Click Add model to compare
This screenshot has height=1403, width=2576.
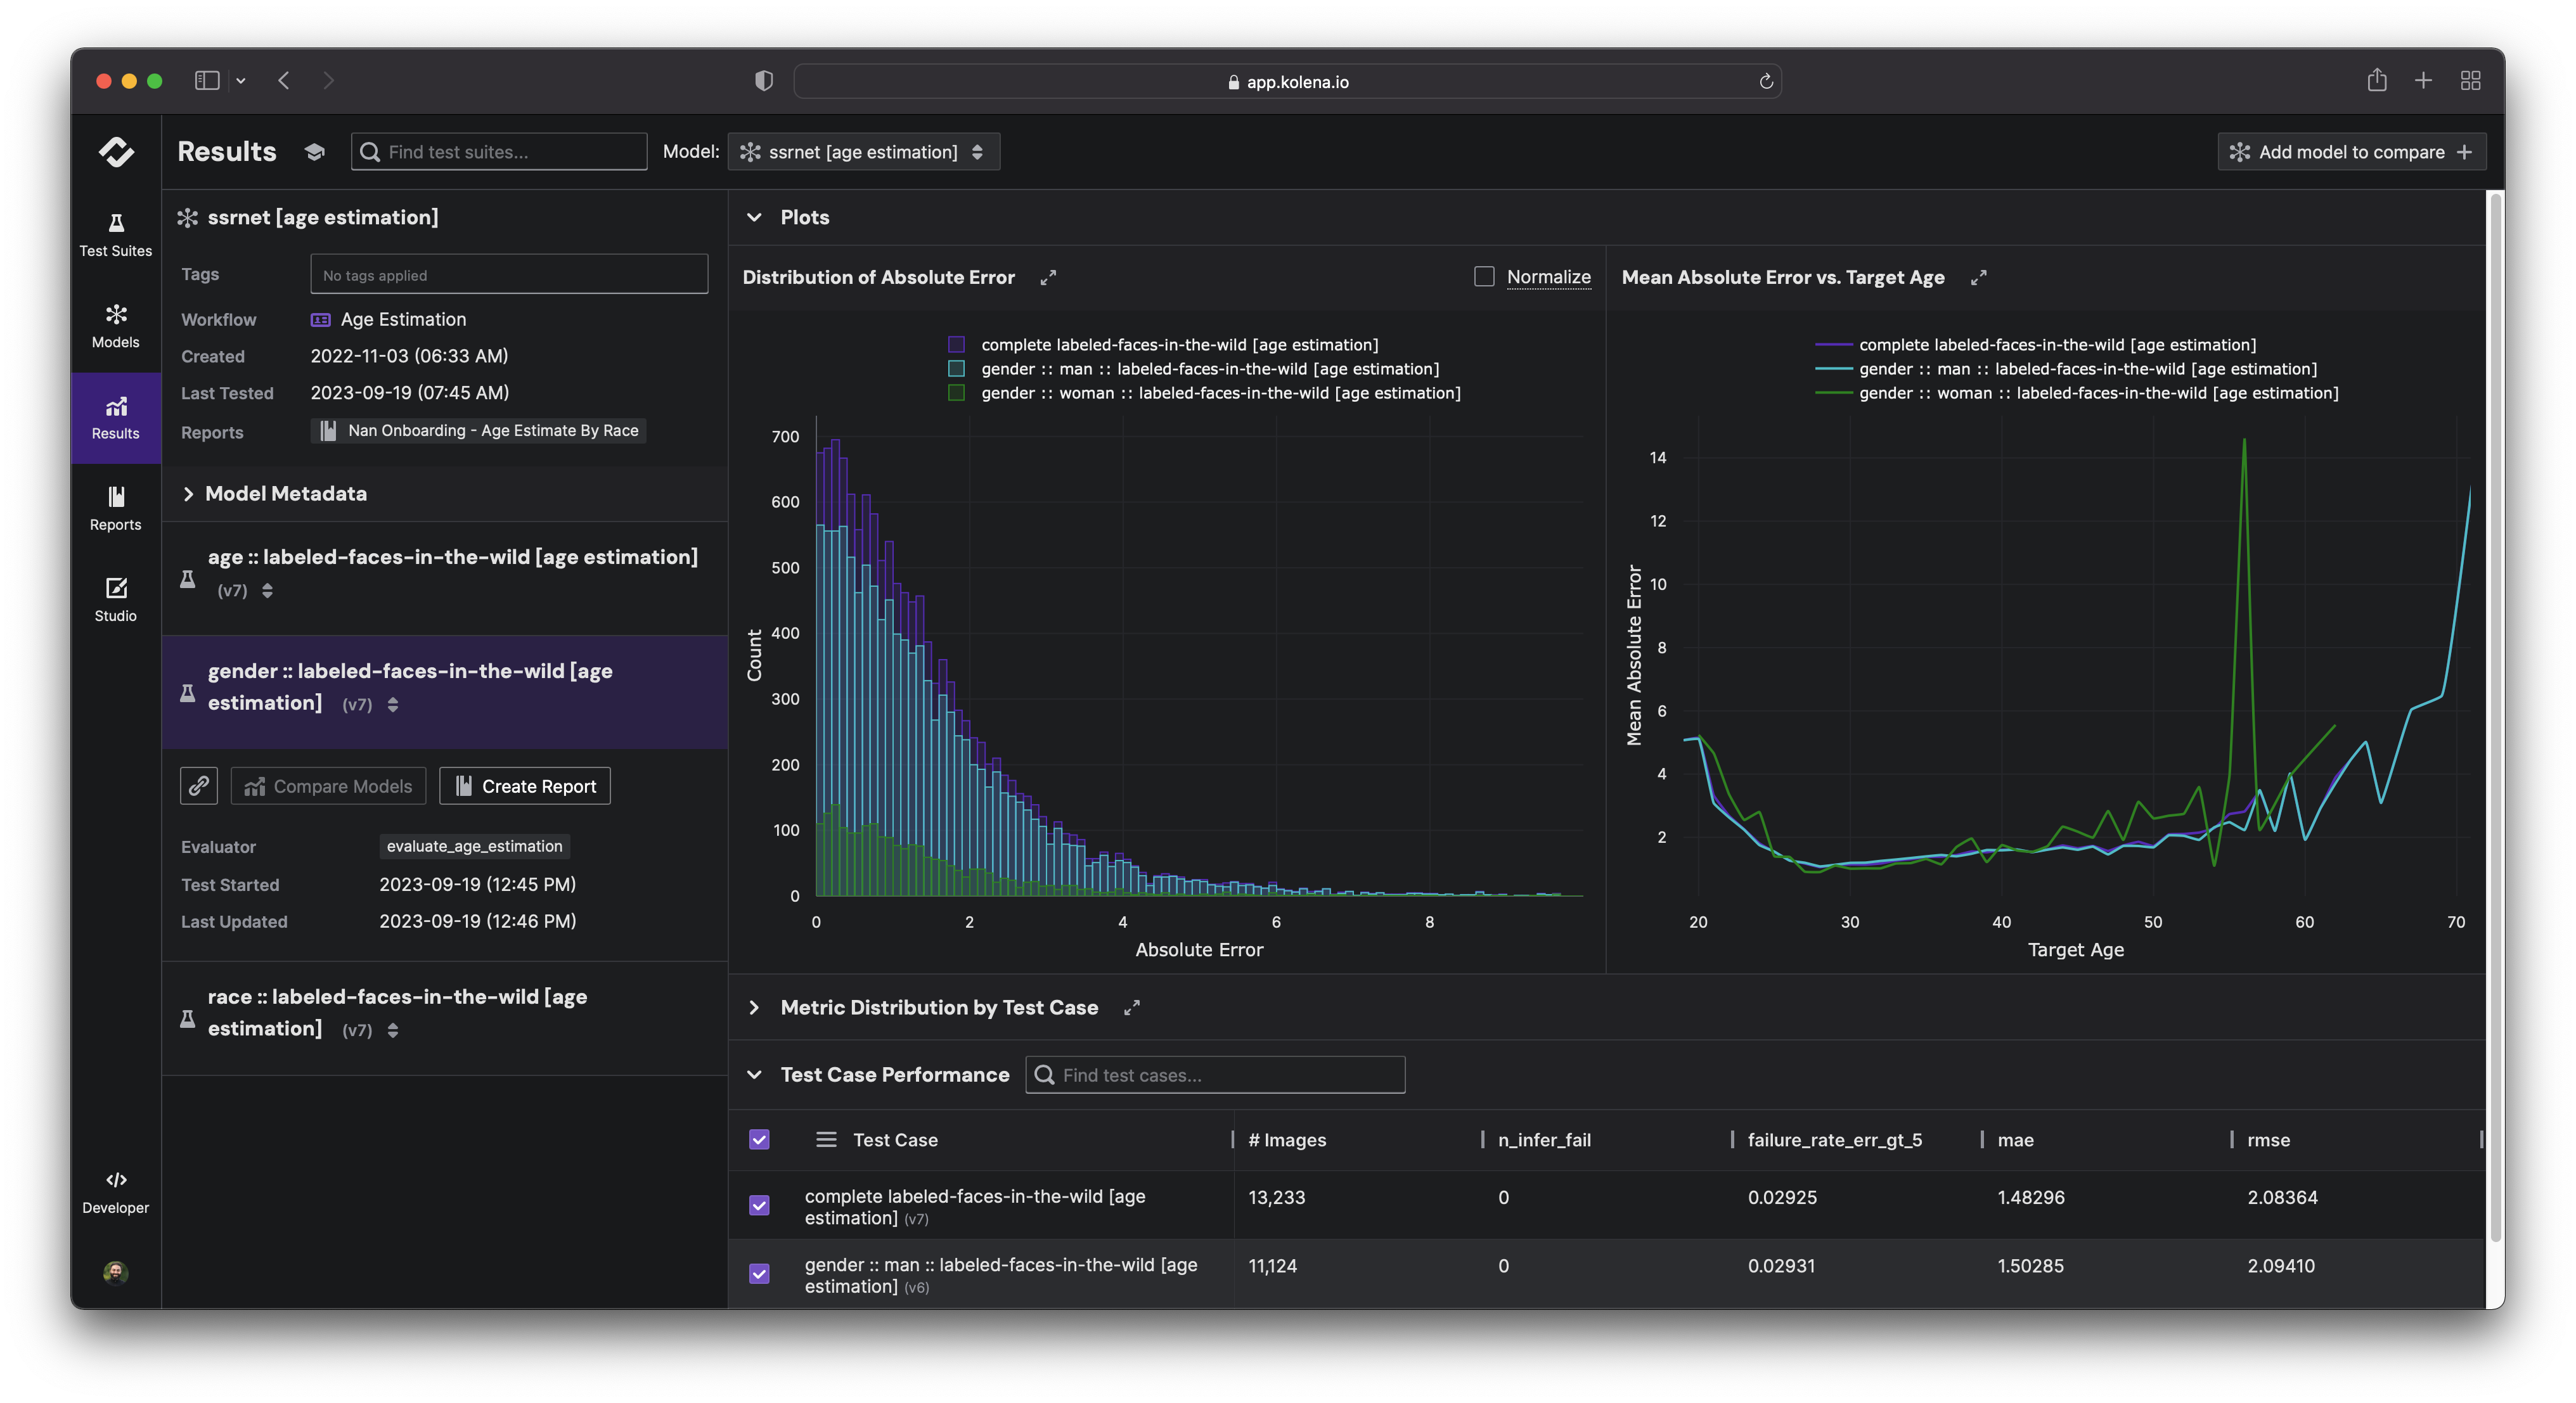coord(2351,152)
